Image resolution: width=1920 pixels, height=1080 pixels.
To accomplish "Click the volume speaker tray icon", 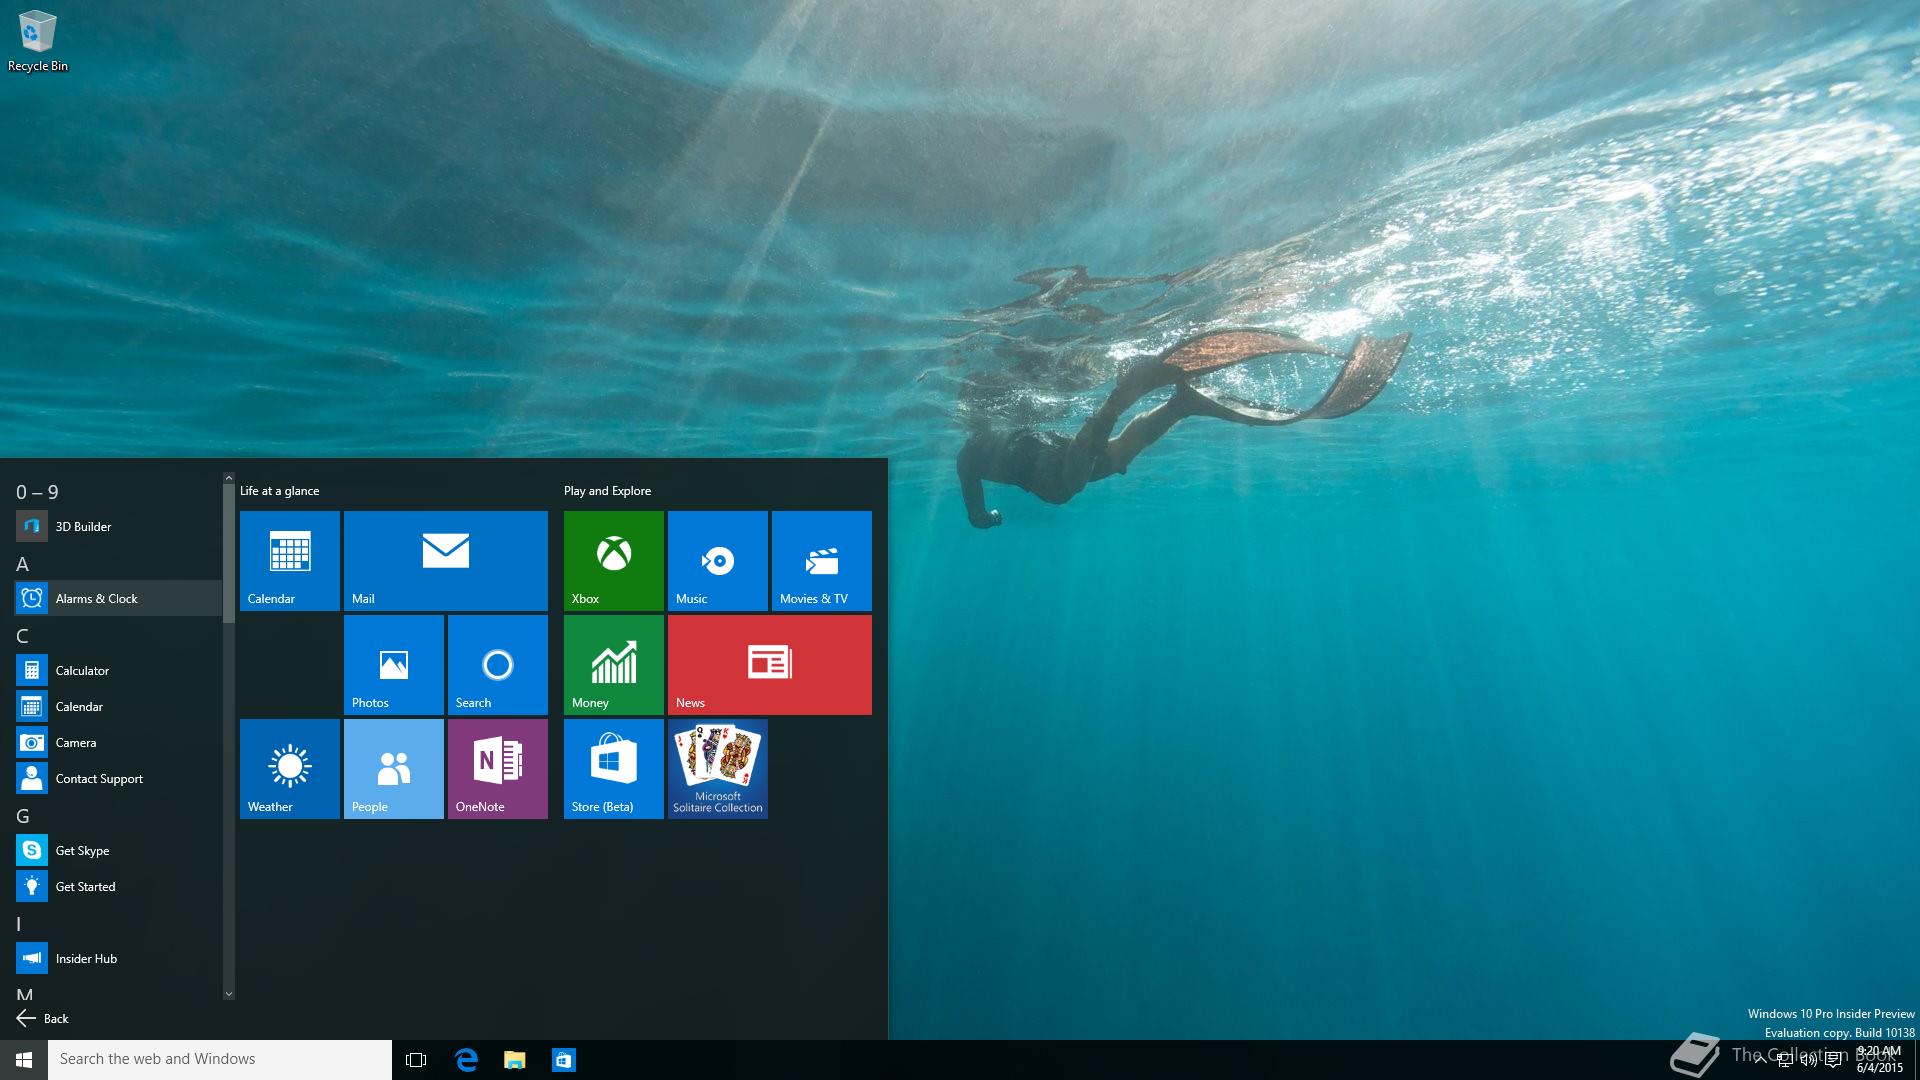I will [x=1808, y=1060].
